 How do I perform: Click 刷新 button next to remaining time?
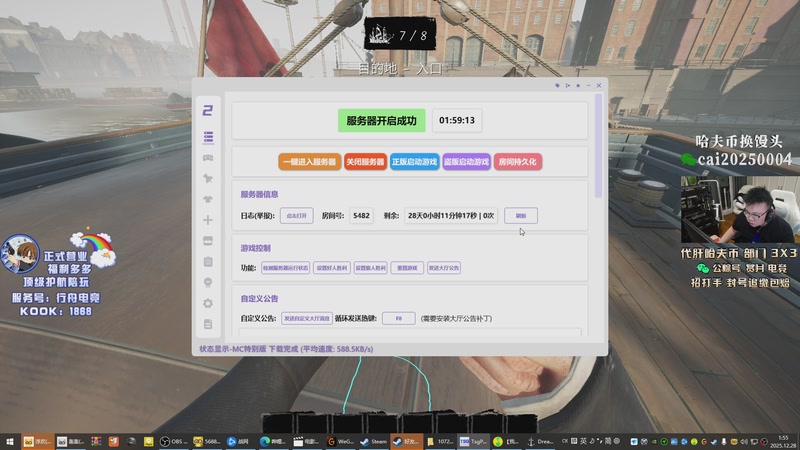pos(521,216)
